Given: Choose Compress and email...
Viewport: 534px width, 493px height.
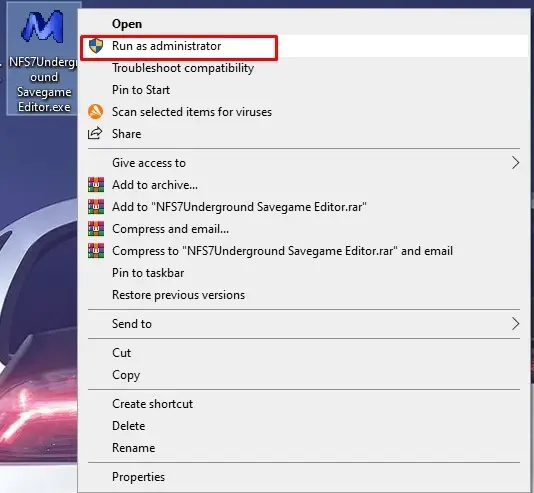Looking at the screenshot, I should click(303, 229).
